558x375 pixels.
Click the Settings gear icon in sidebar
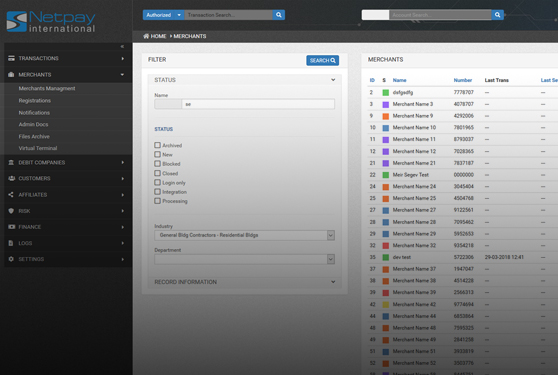(11, 259)
